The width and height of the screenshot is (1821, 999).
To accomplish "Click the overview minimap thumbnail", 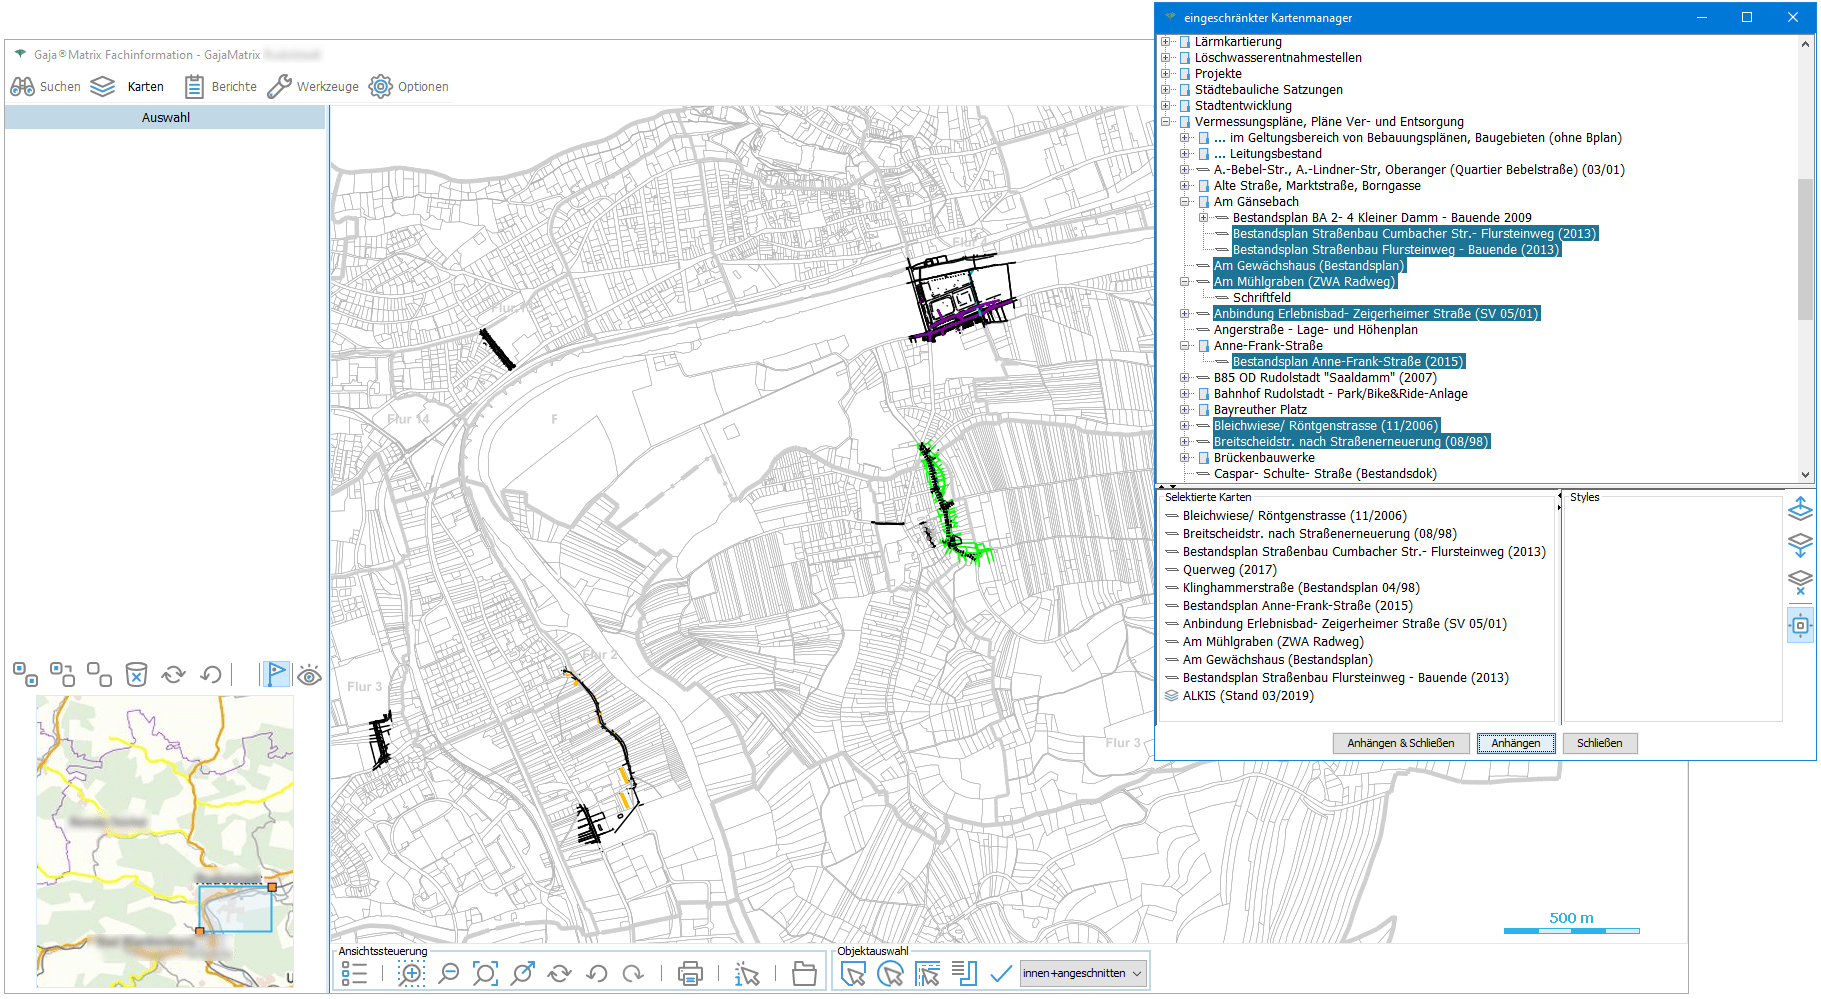I will (x=165, y=841).
